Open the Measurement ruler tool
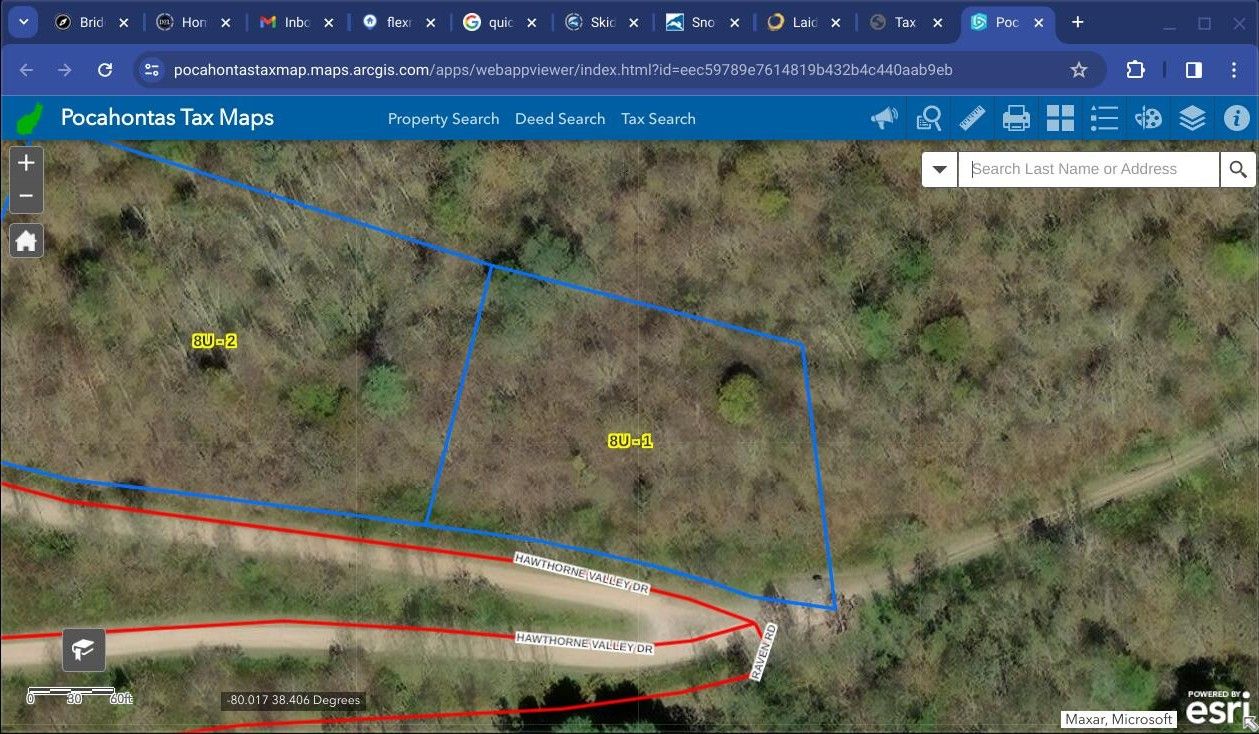 click(972, 118)
